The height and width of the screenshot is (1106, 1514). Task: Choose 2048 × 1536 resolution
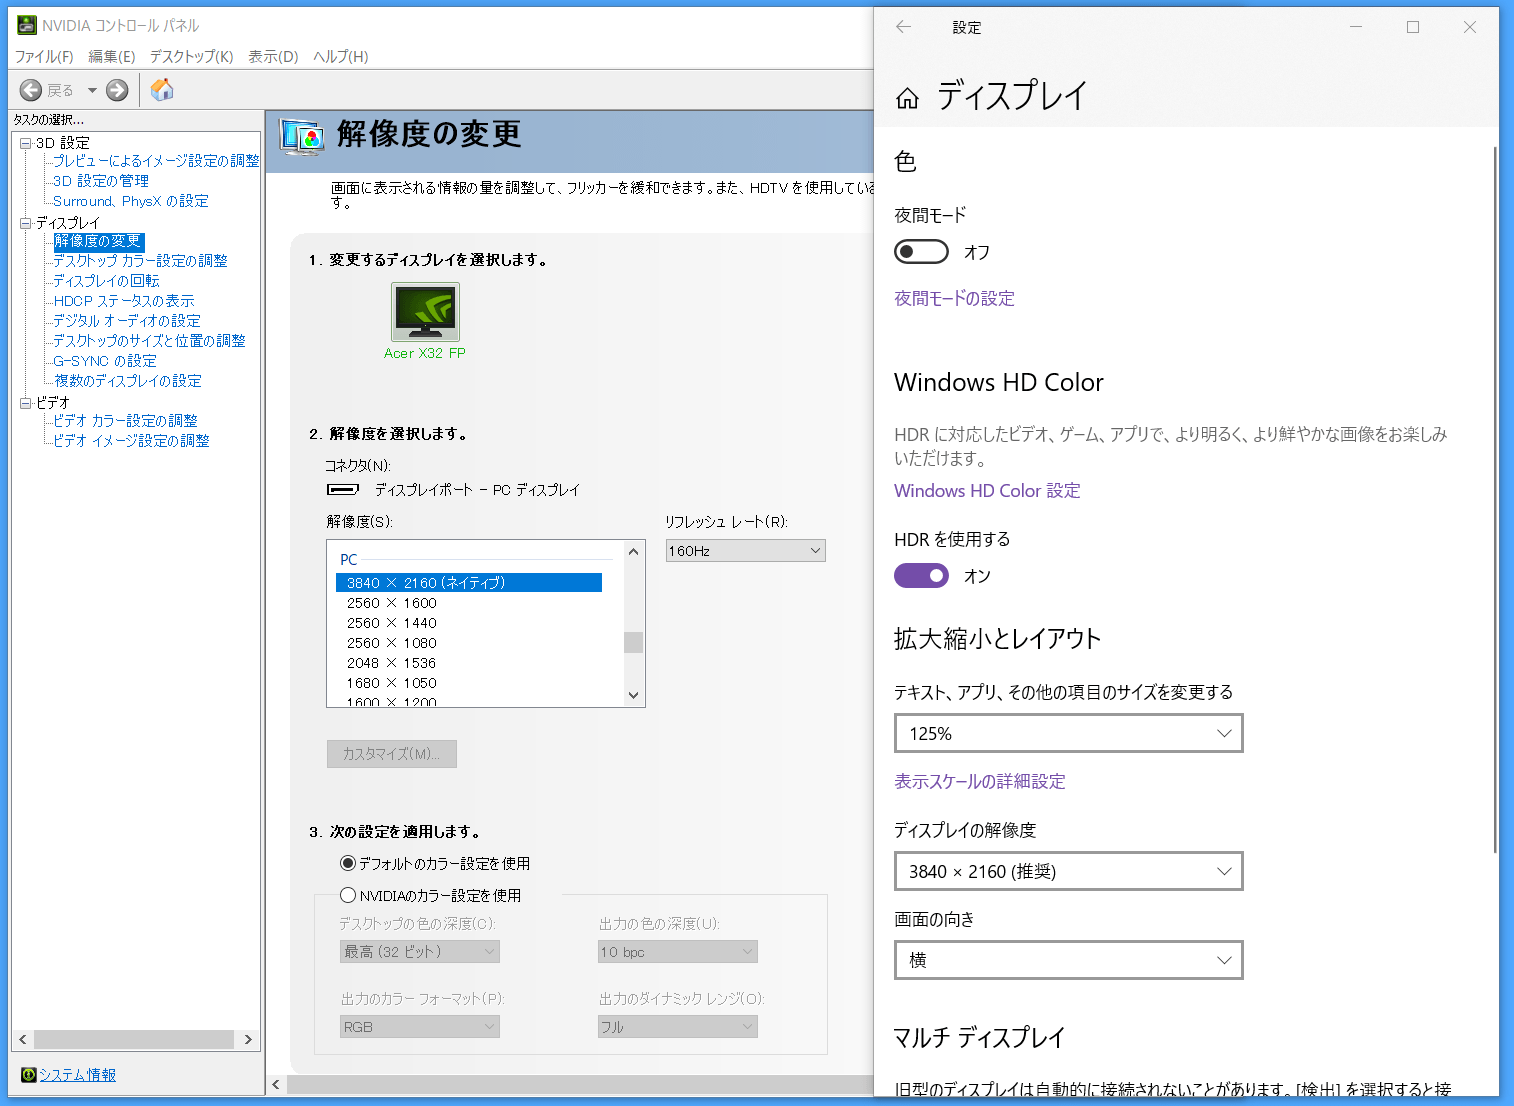392,663
